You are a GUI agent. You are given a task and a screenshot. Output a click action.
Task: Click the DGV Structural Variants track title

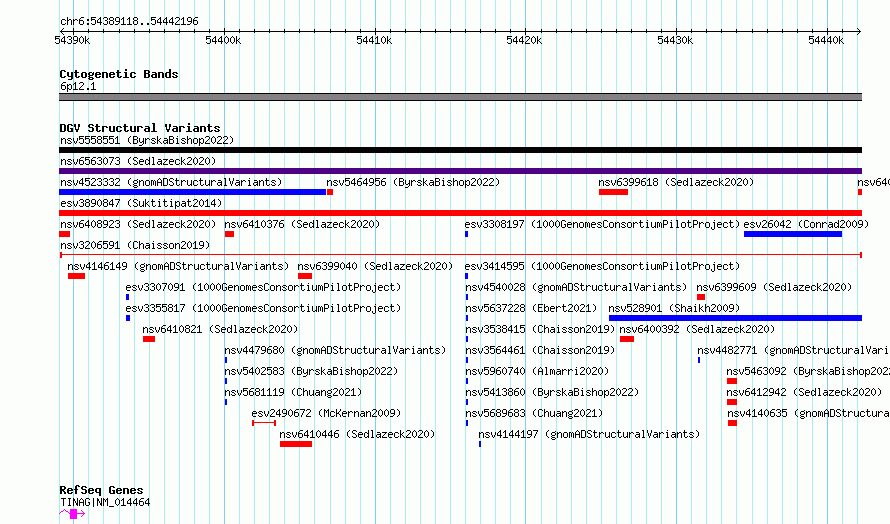click(140, 128)
